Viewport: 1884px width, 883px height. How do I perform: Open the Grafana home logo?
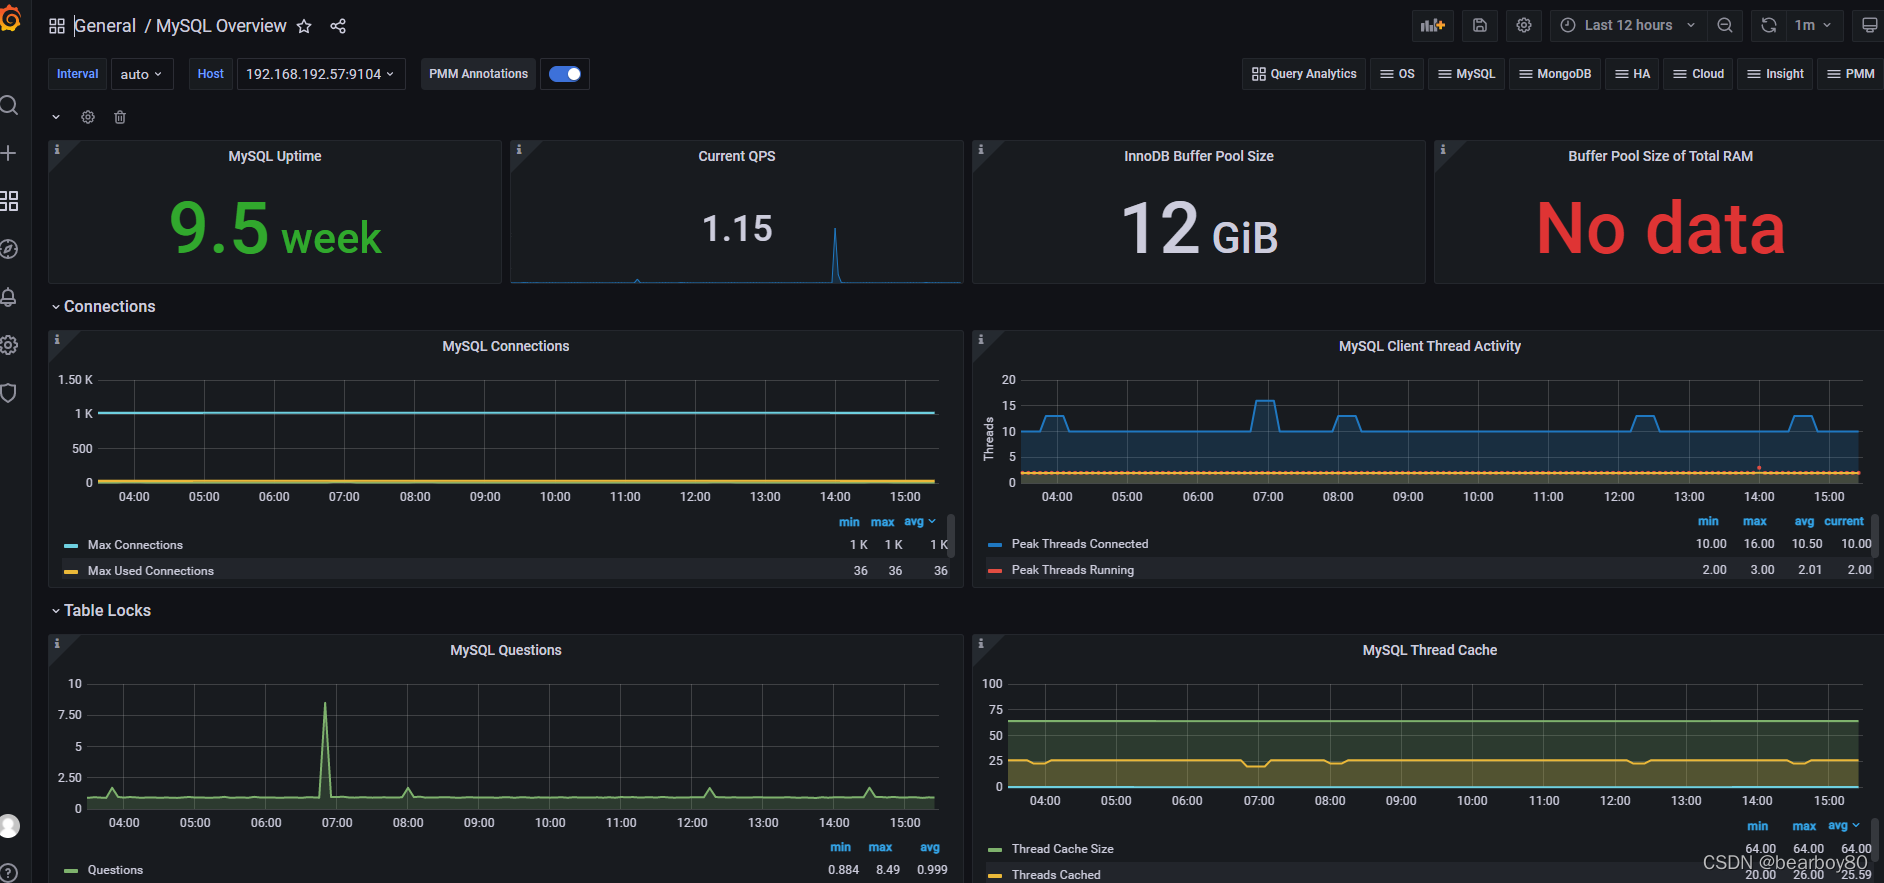click(9, 19)
